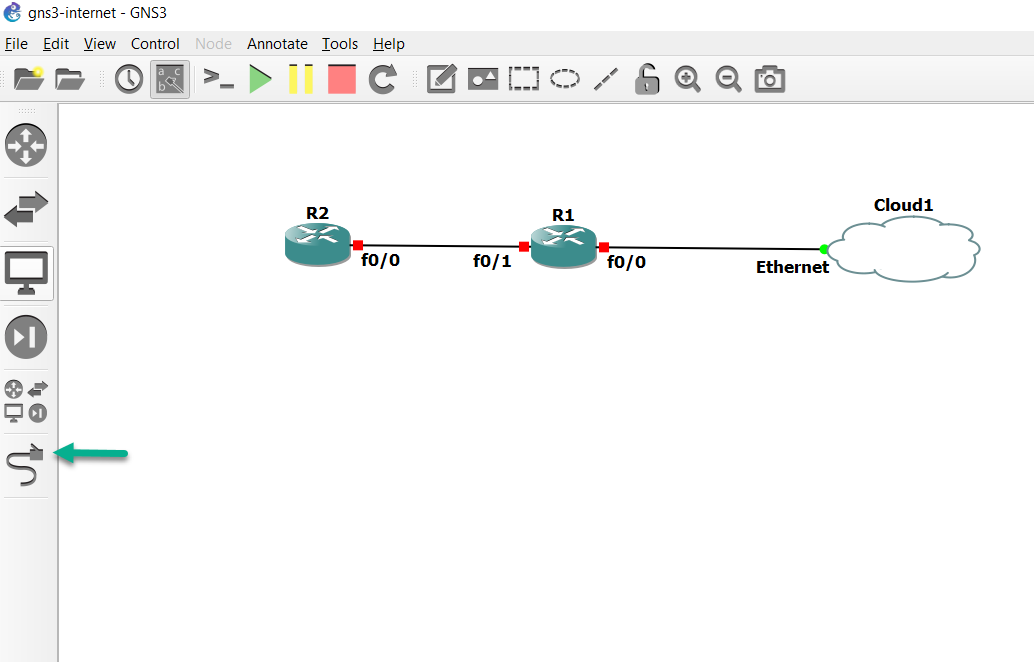Viewport: 1034px width, 662px height.
Task: Select the Add a note tool
Action: 441,79
